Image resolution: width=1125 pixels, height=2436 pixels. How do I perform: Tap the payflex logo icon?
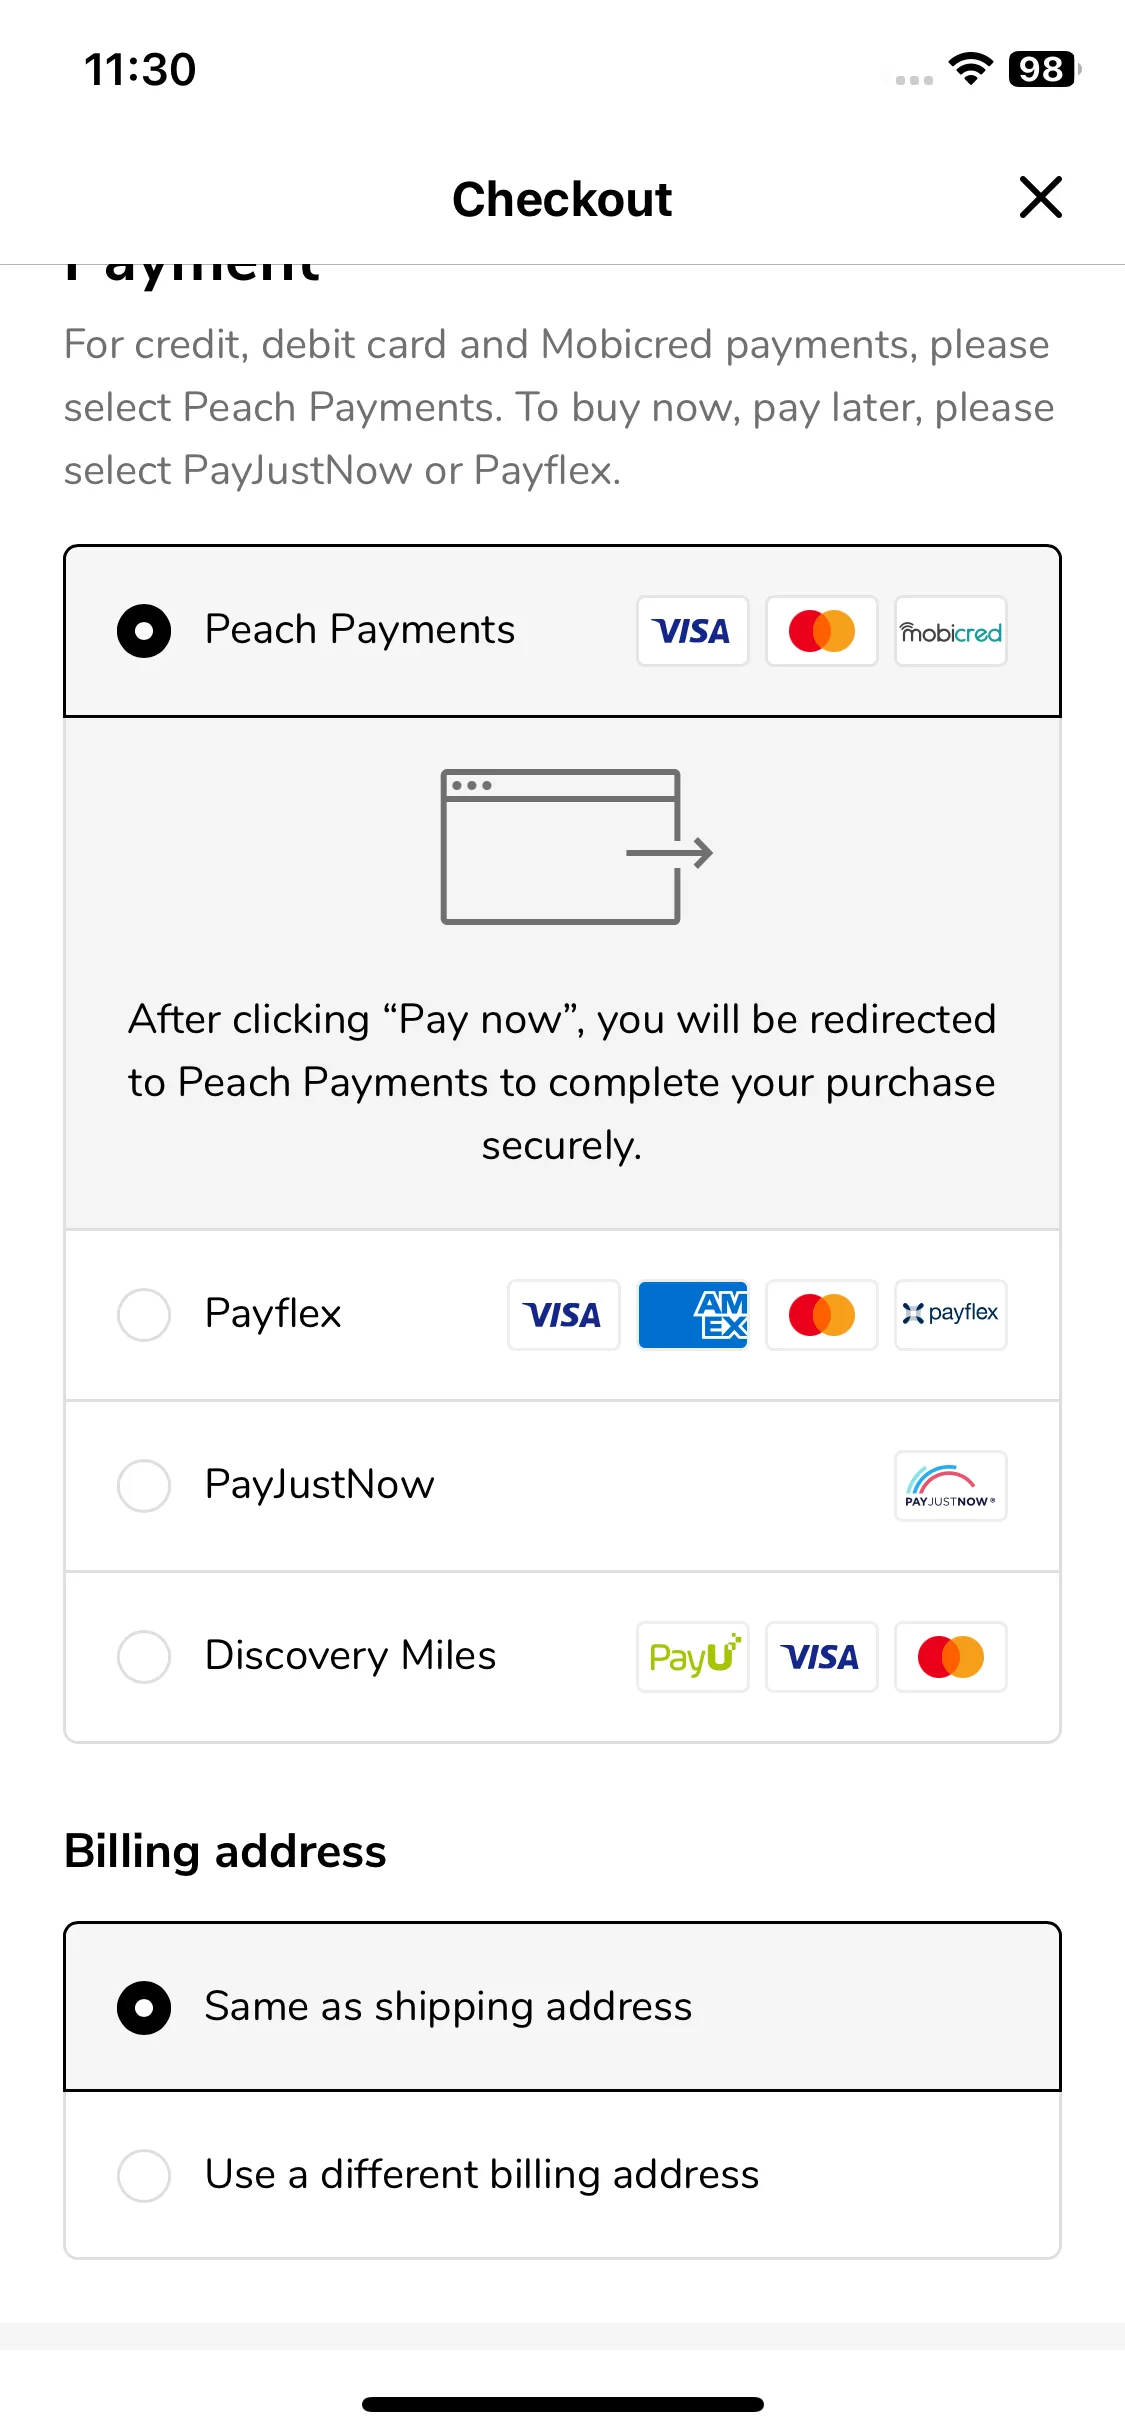(x=951, y=1315)
